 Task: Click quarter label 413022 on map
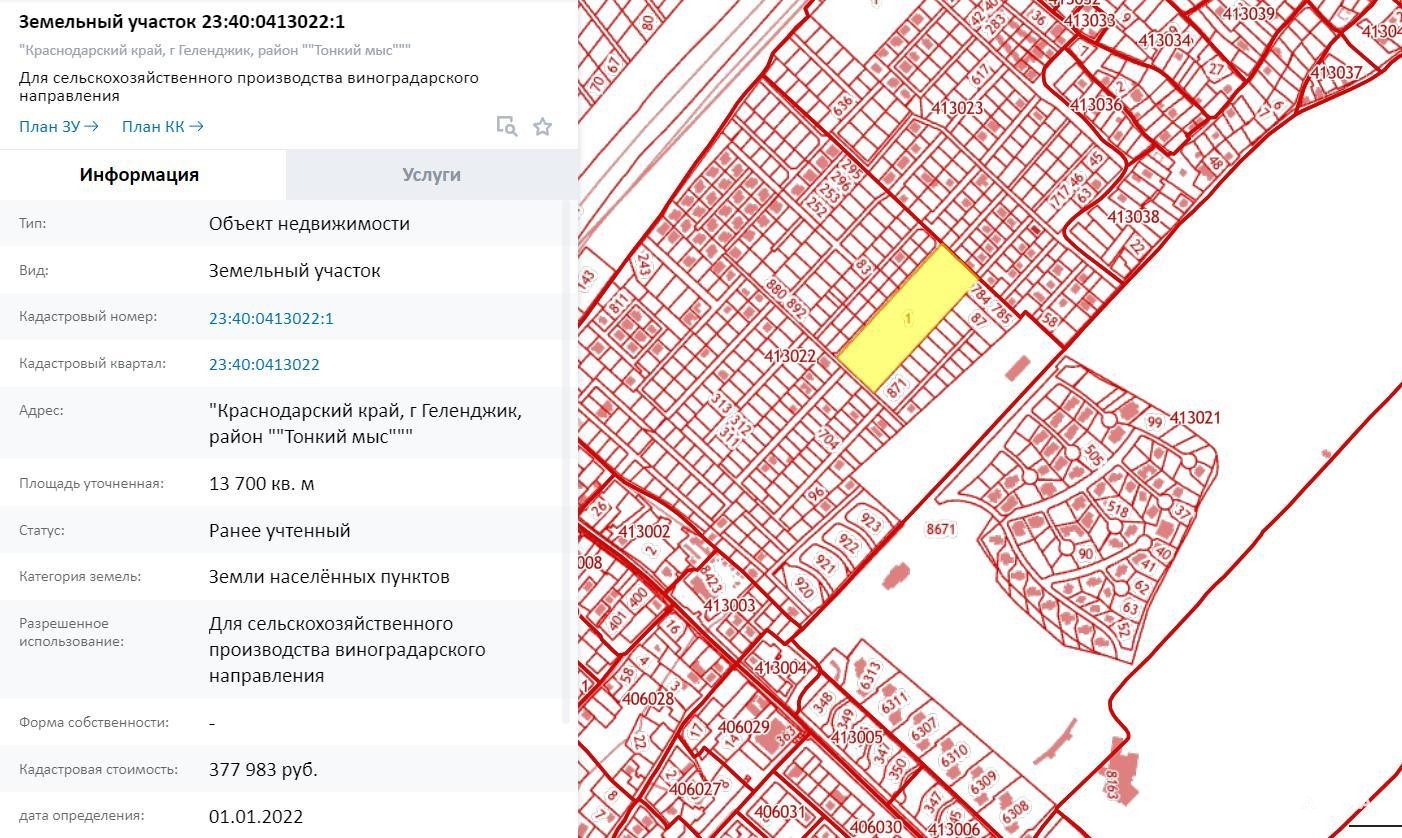click(790, 356)
